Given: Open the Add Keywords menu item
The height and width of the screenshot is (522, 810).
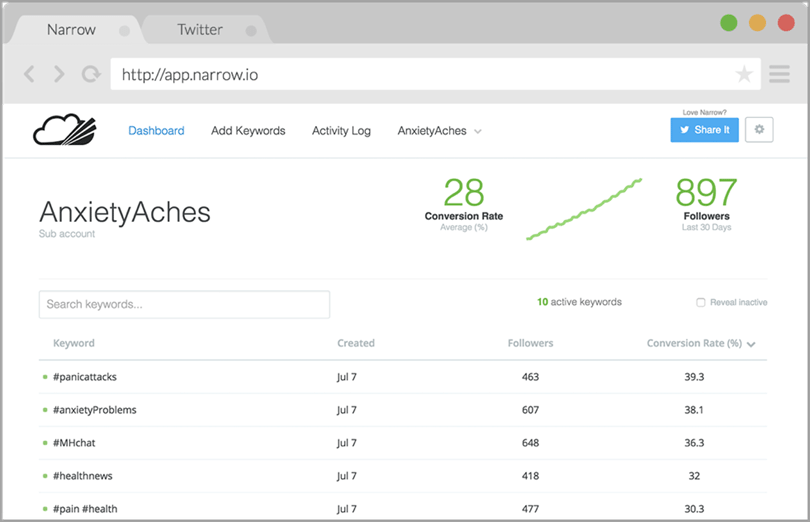Looking at the screenshot, I should (x=248, y=131).
